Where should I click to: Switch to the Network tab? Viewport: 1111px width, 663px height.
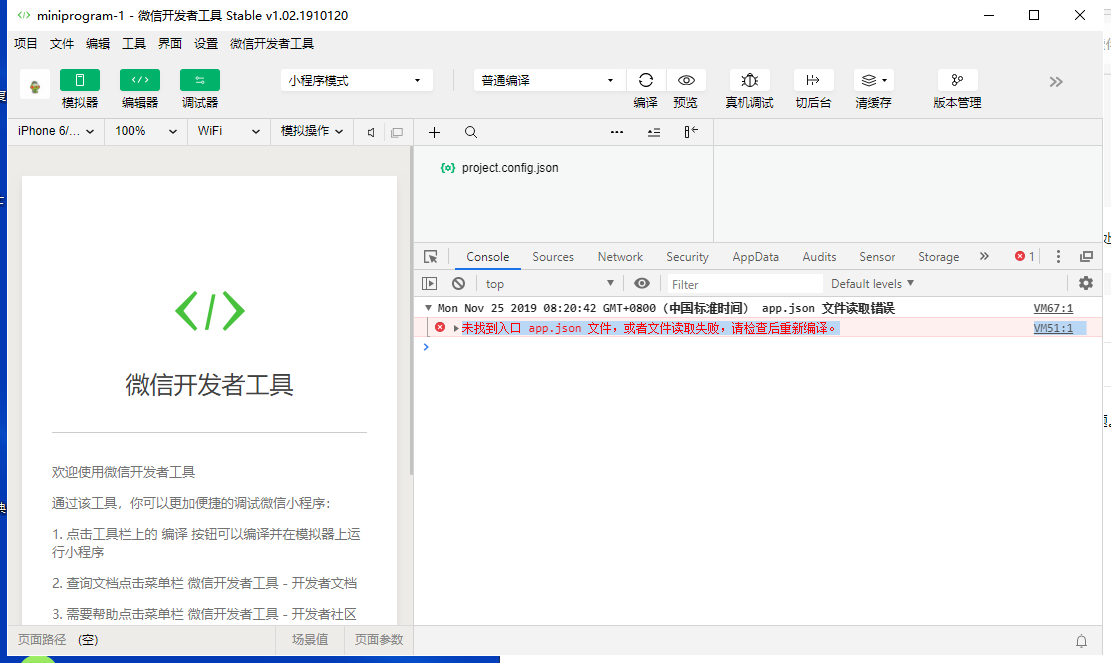point(620,257)
